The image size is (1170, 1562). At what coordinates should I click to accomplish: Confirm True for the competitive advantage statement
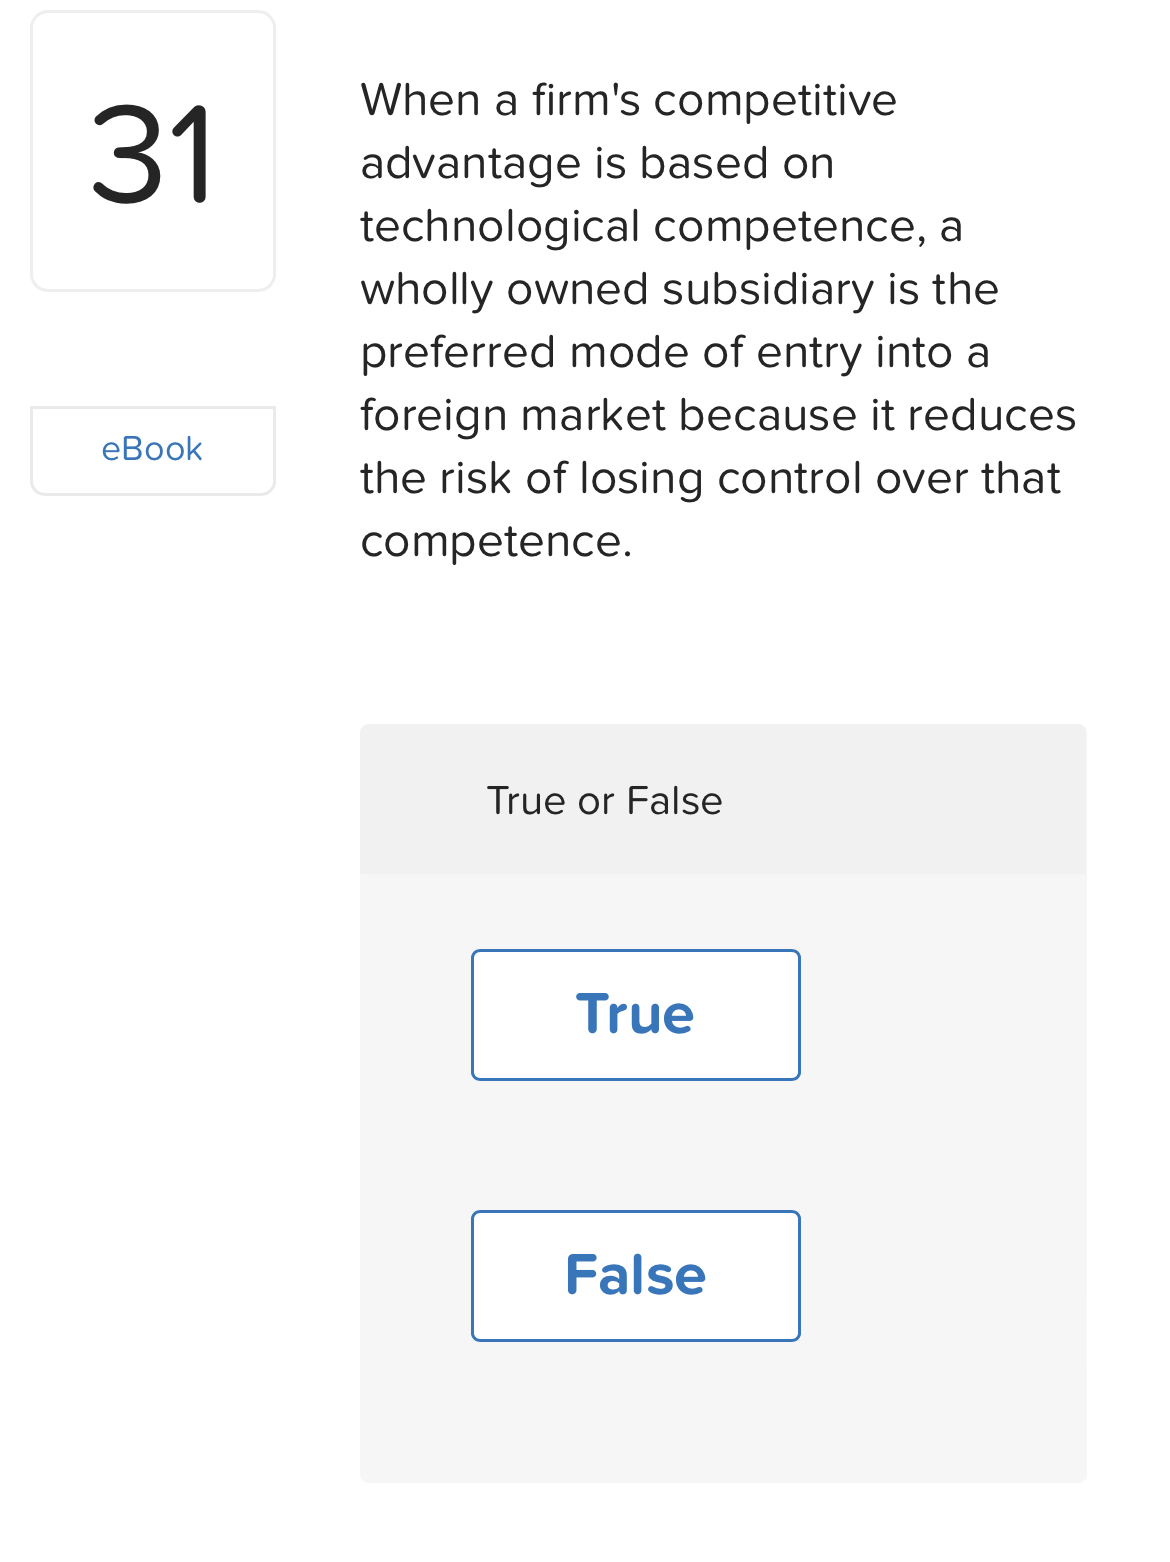point(635,1014)
